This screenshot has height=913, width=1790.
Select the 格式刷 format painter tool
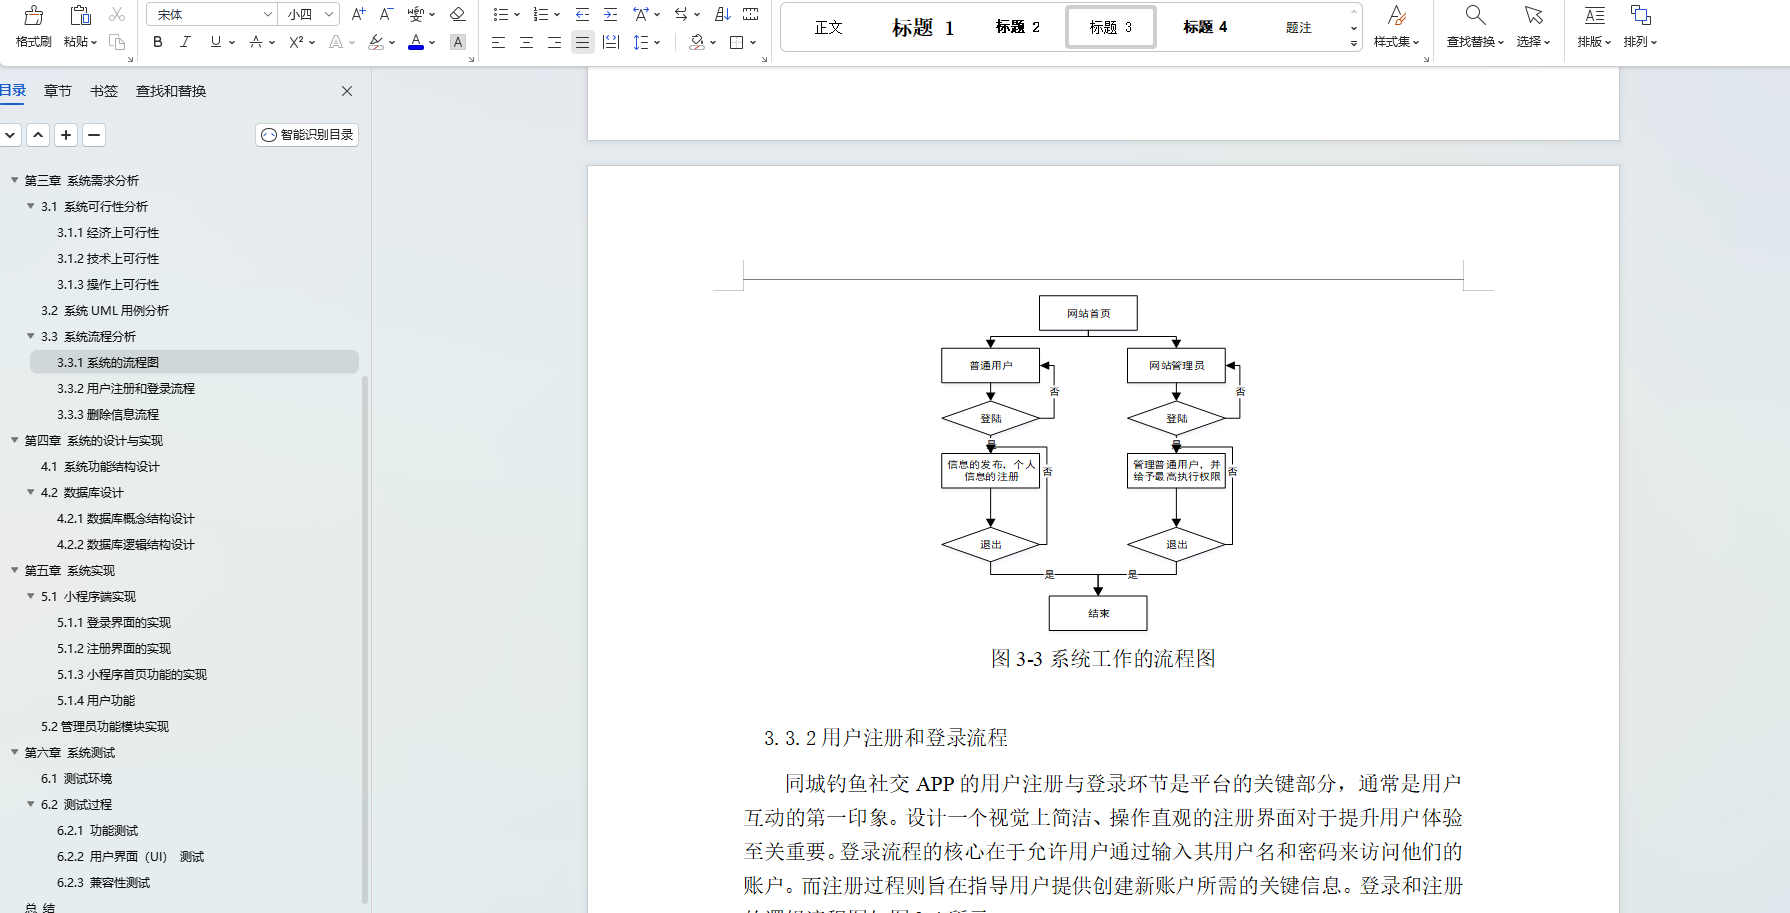[x=33, y=27]
